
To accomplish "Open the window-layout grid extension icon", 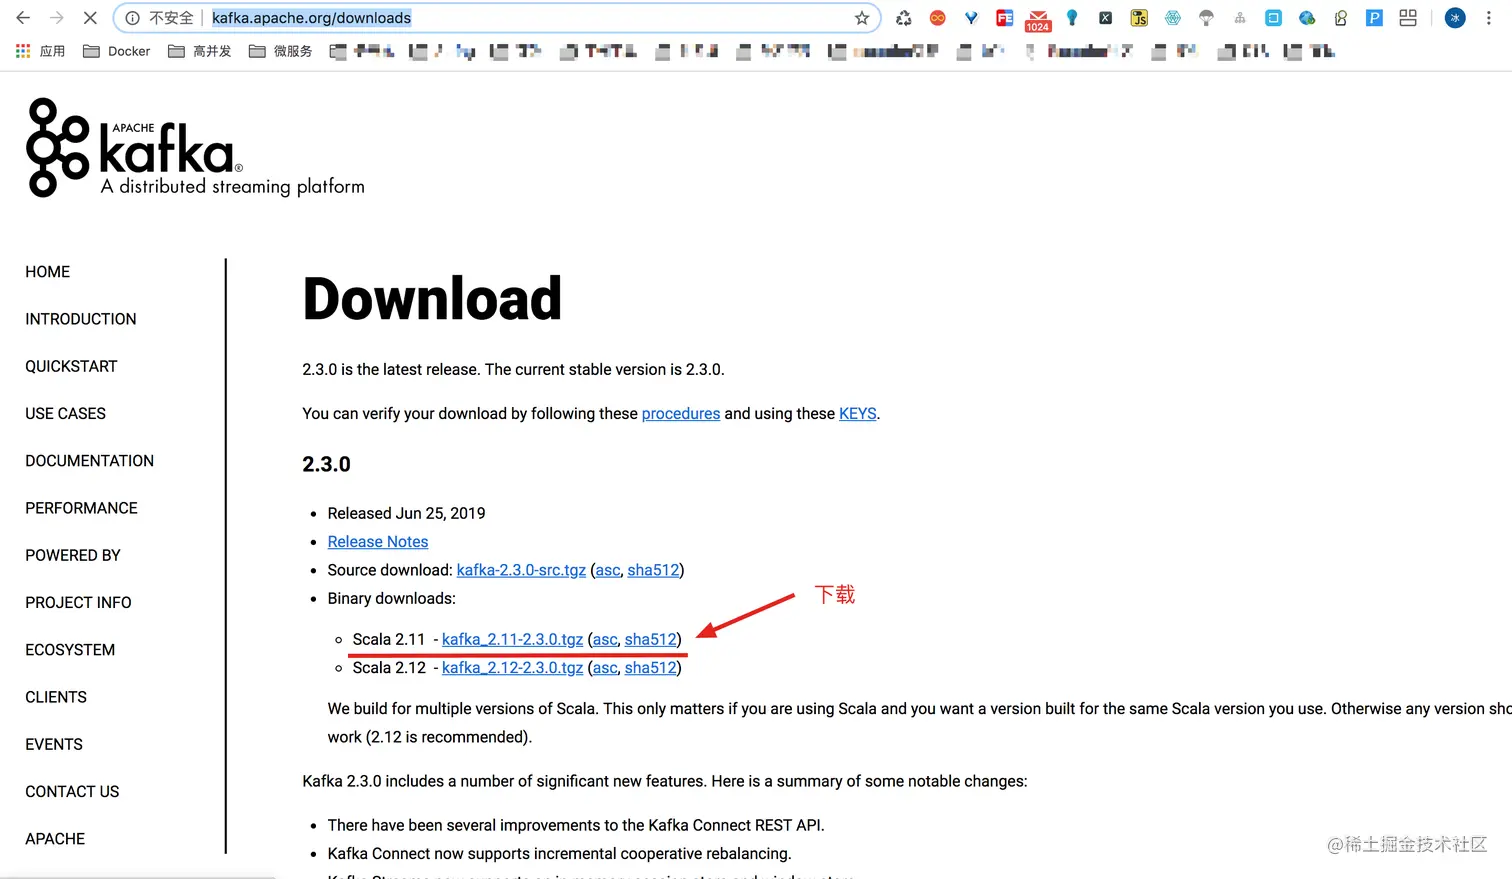I will [x=1408, y=18].
